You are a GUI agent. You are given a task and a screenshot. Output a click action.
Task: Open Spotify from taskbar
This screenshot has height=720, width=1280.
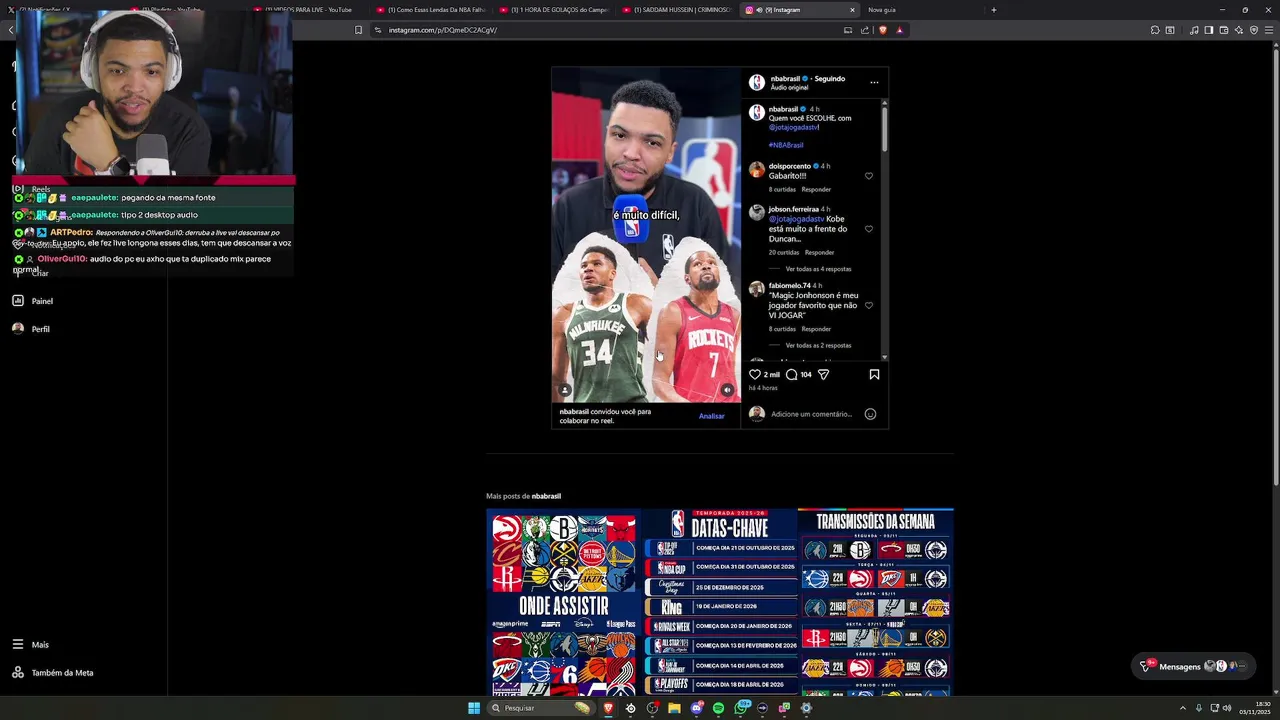pyautogui.click(x=718, y=708)
